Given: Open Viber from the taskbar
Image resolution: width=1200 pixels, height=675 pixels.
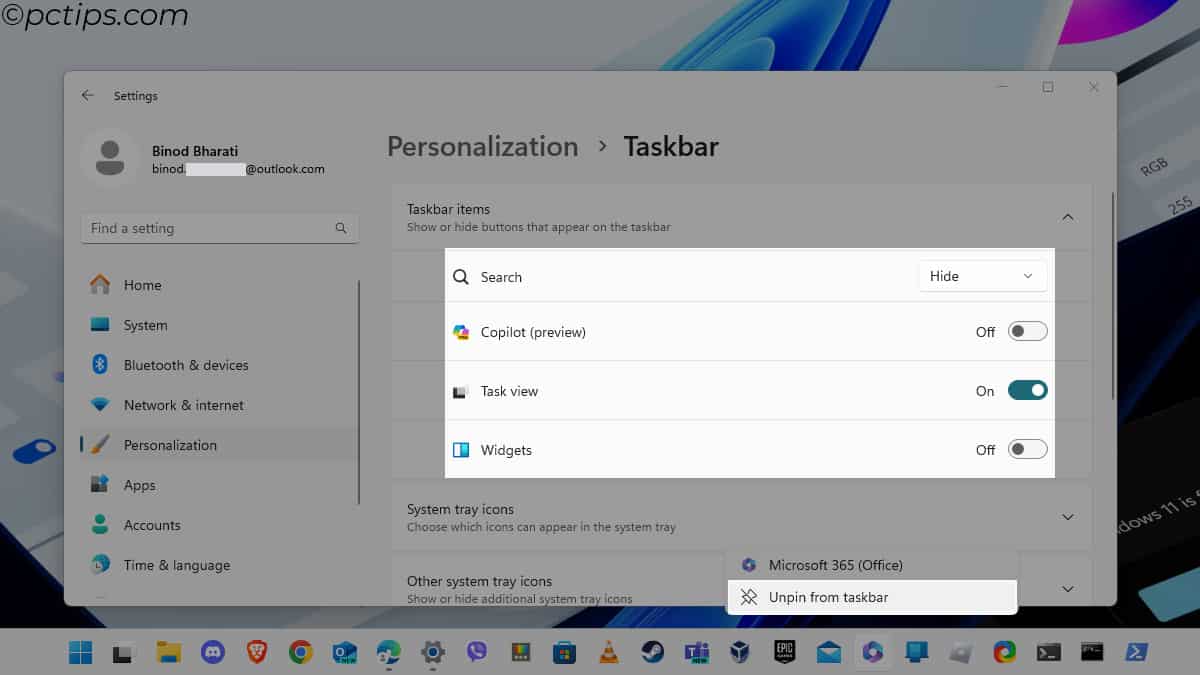Looking at the screenshot, I should click(x=476, y=653).
